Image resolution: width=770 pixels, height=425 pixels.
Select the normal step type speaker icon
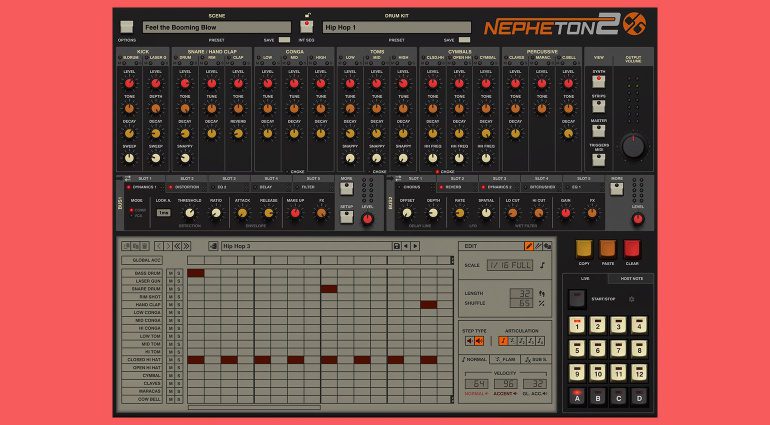[x=469, y=340]
